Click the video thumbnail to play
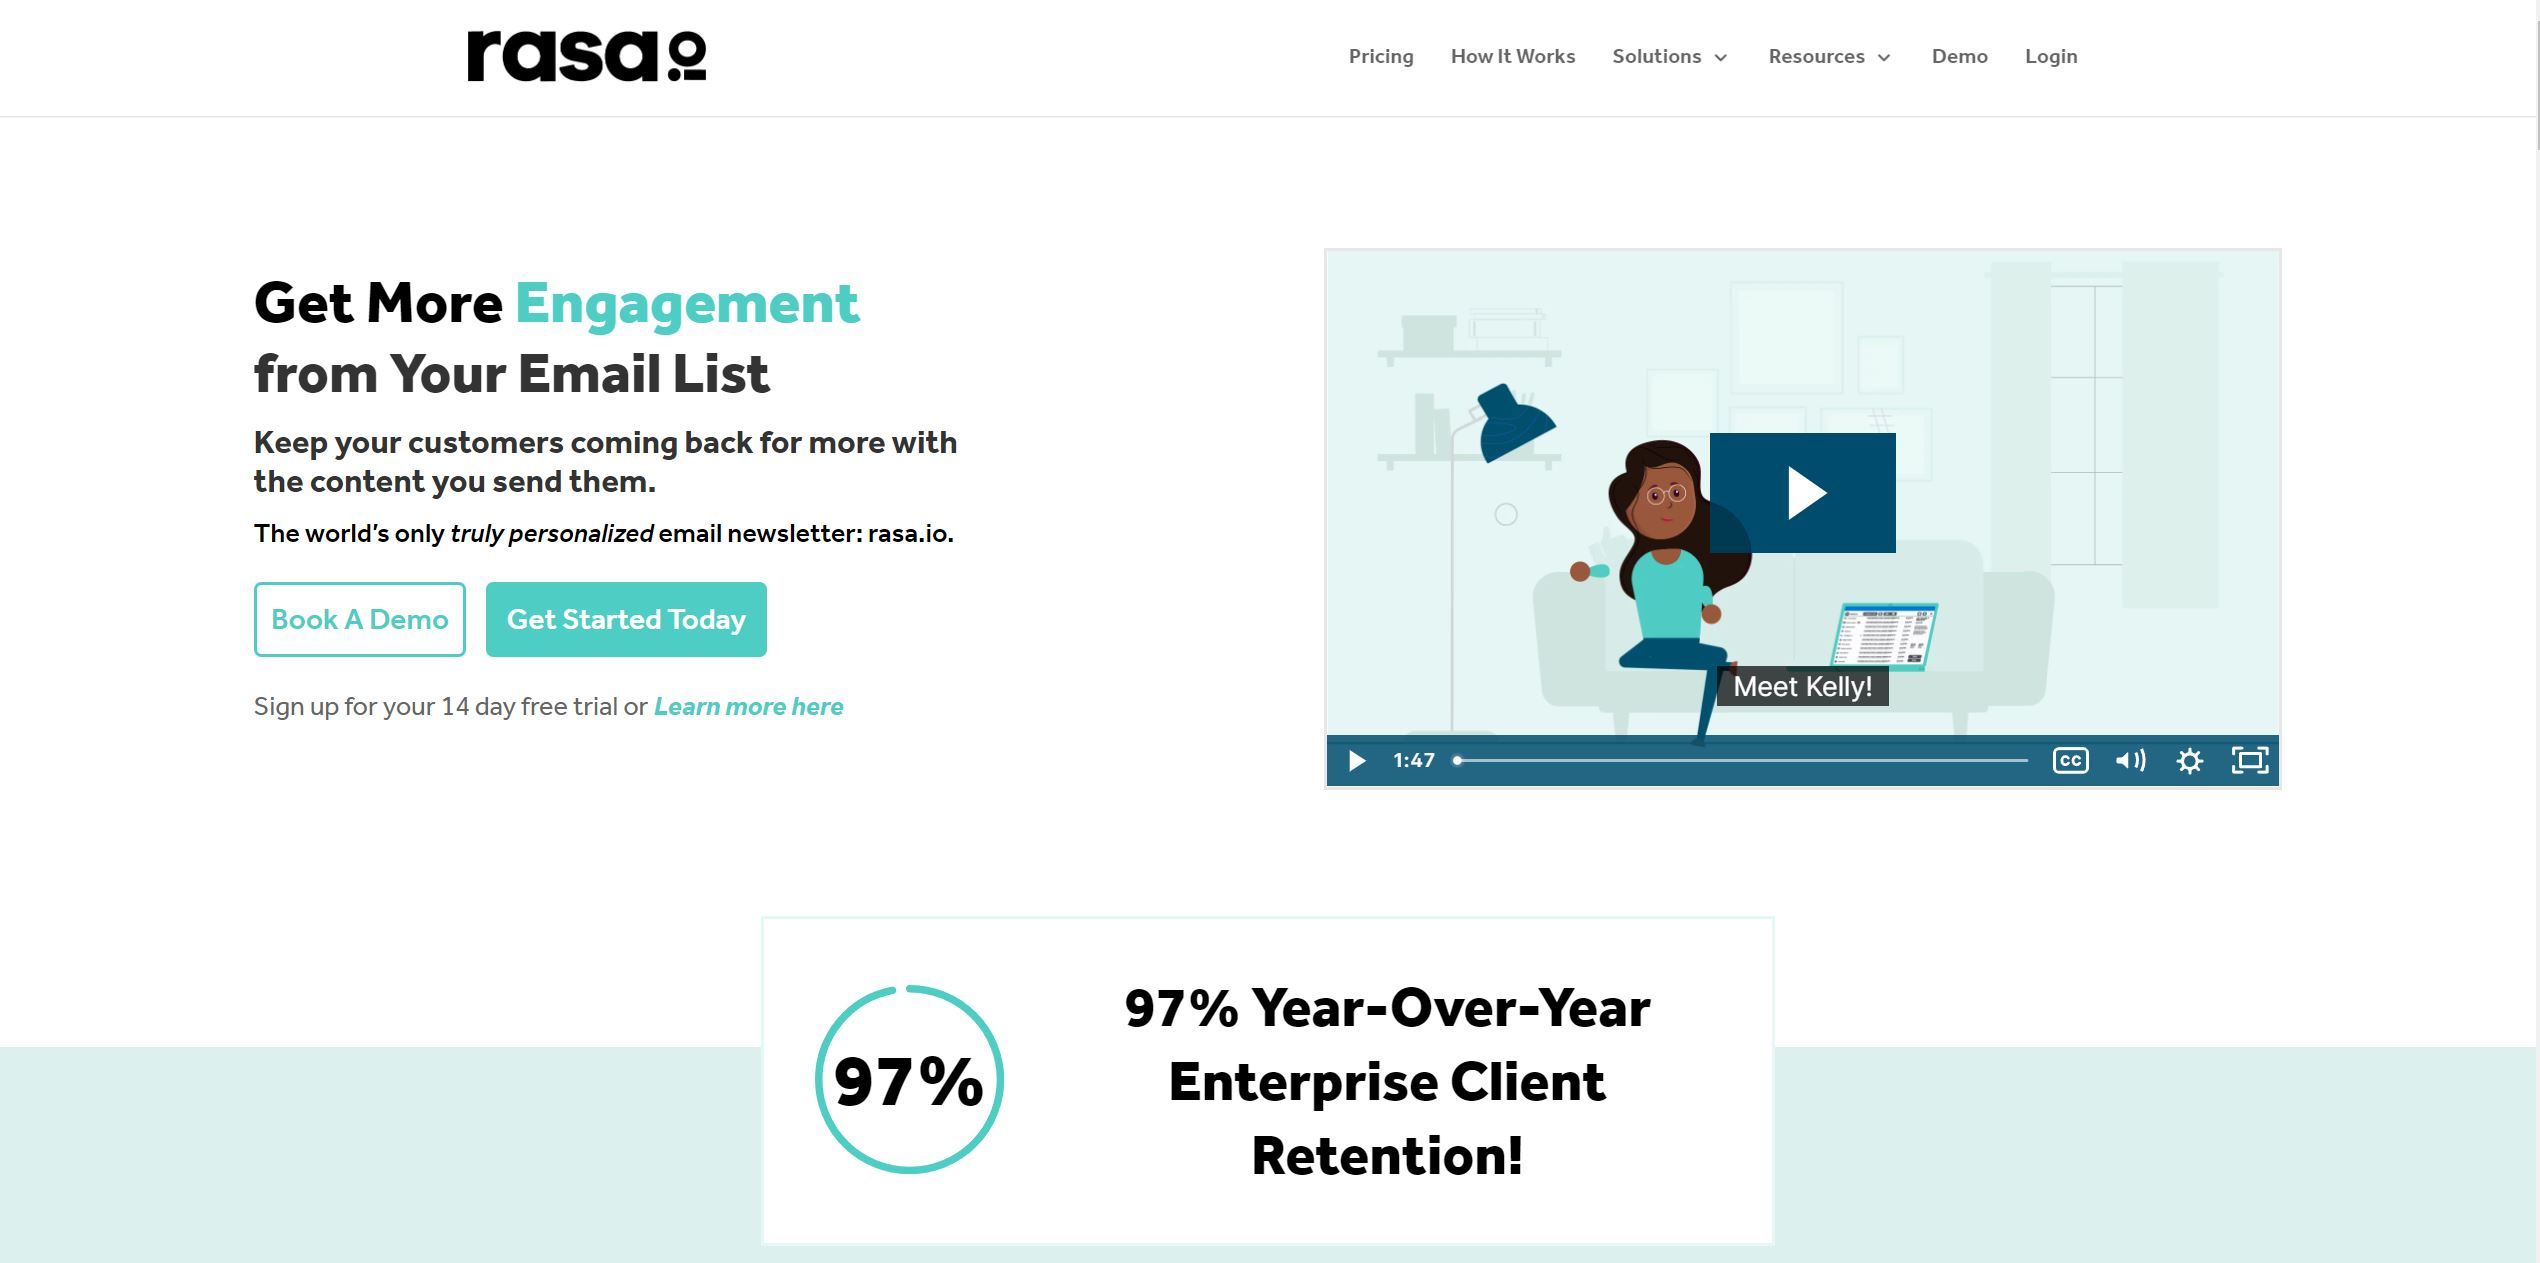 click(1801, 491)
